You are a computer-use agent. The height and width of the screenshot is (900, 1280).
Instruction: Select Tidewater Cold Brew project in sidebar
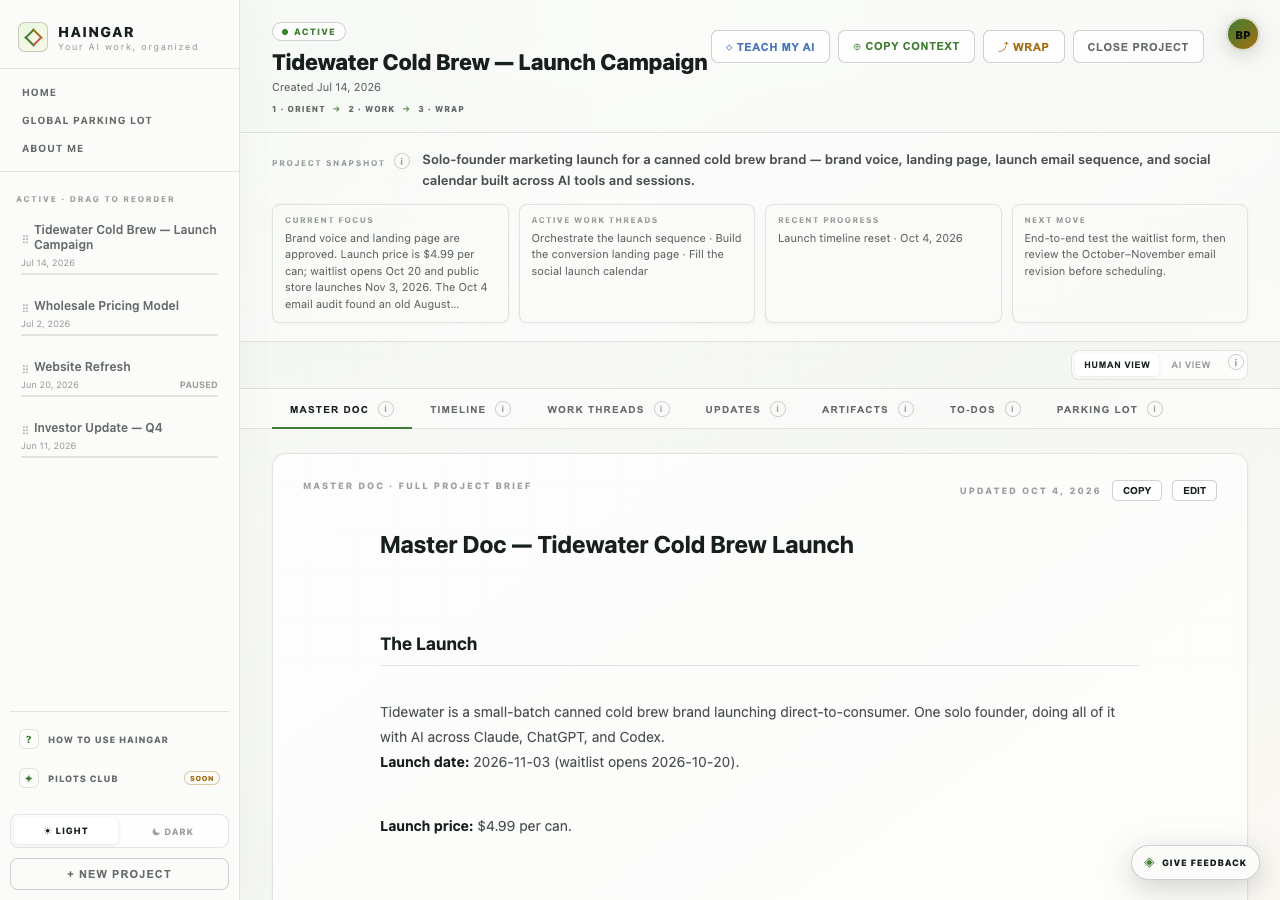click(119, 246)
